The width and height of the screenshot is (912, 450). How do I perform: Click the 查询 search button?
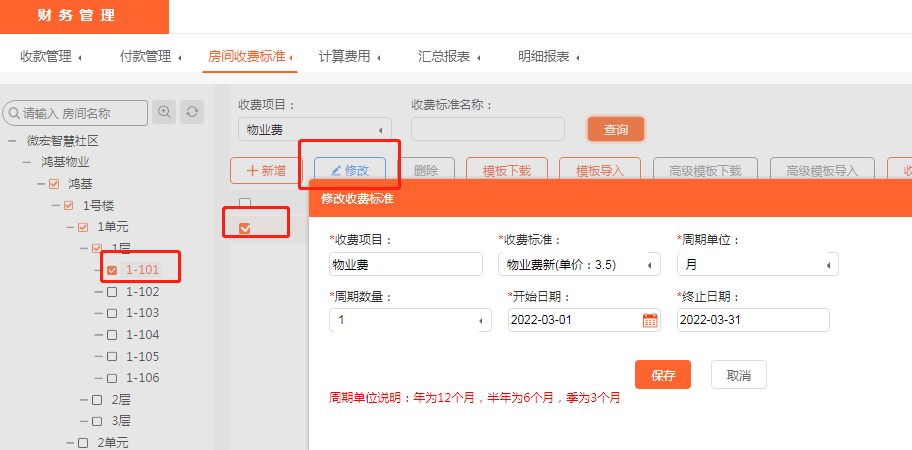[615, 130]
